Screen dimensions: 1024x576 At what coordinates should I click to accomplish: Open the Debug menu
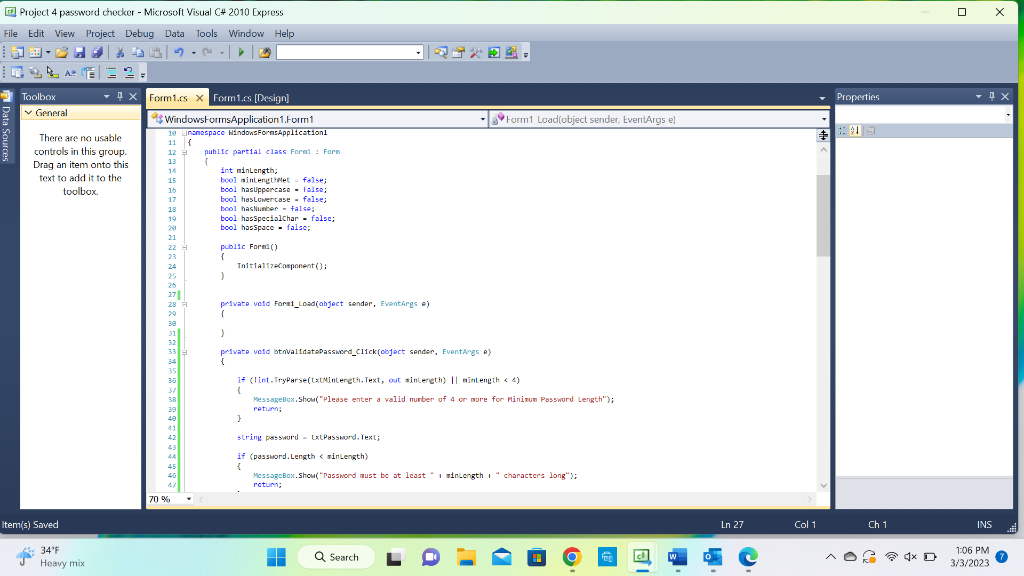(140, 32)
